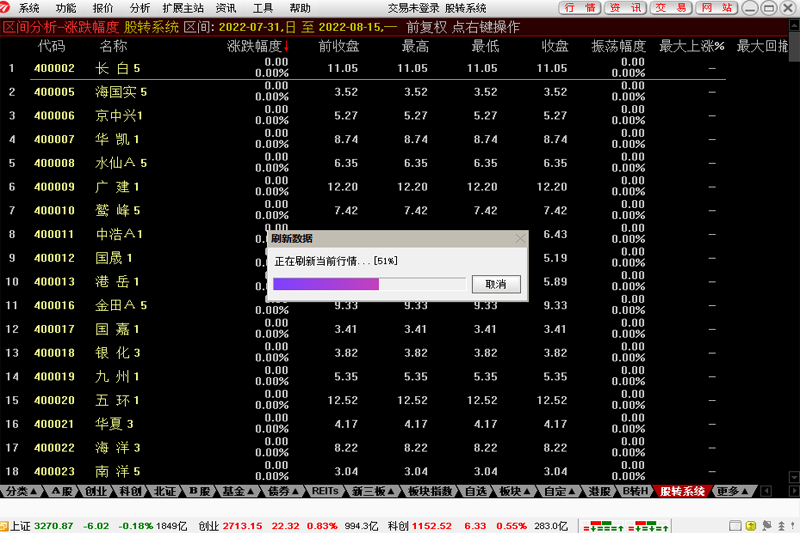Cancel the refresh with 取消 button
This screenshot has width=800, height=533.
496,284
